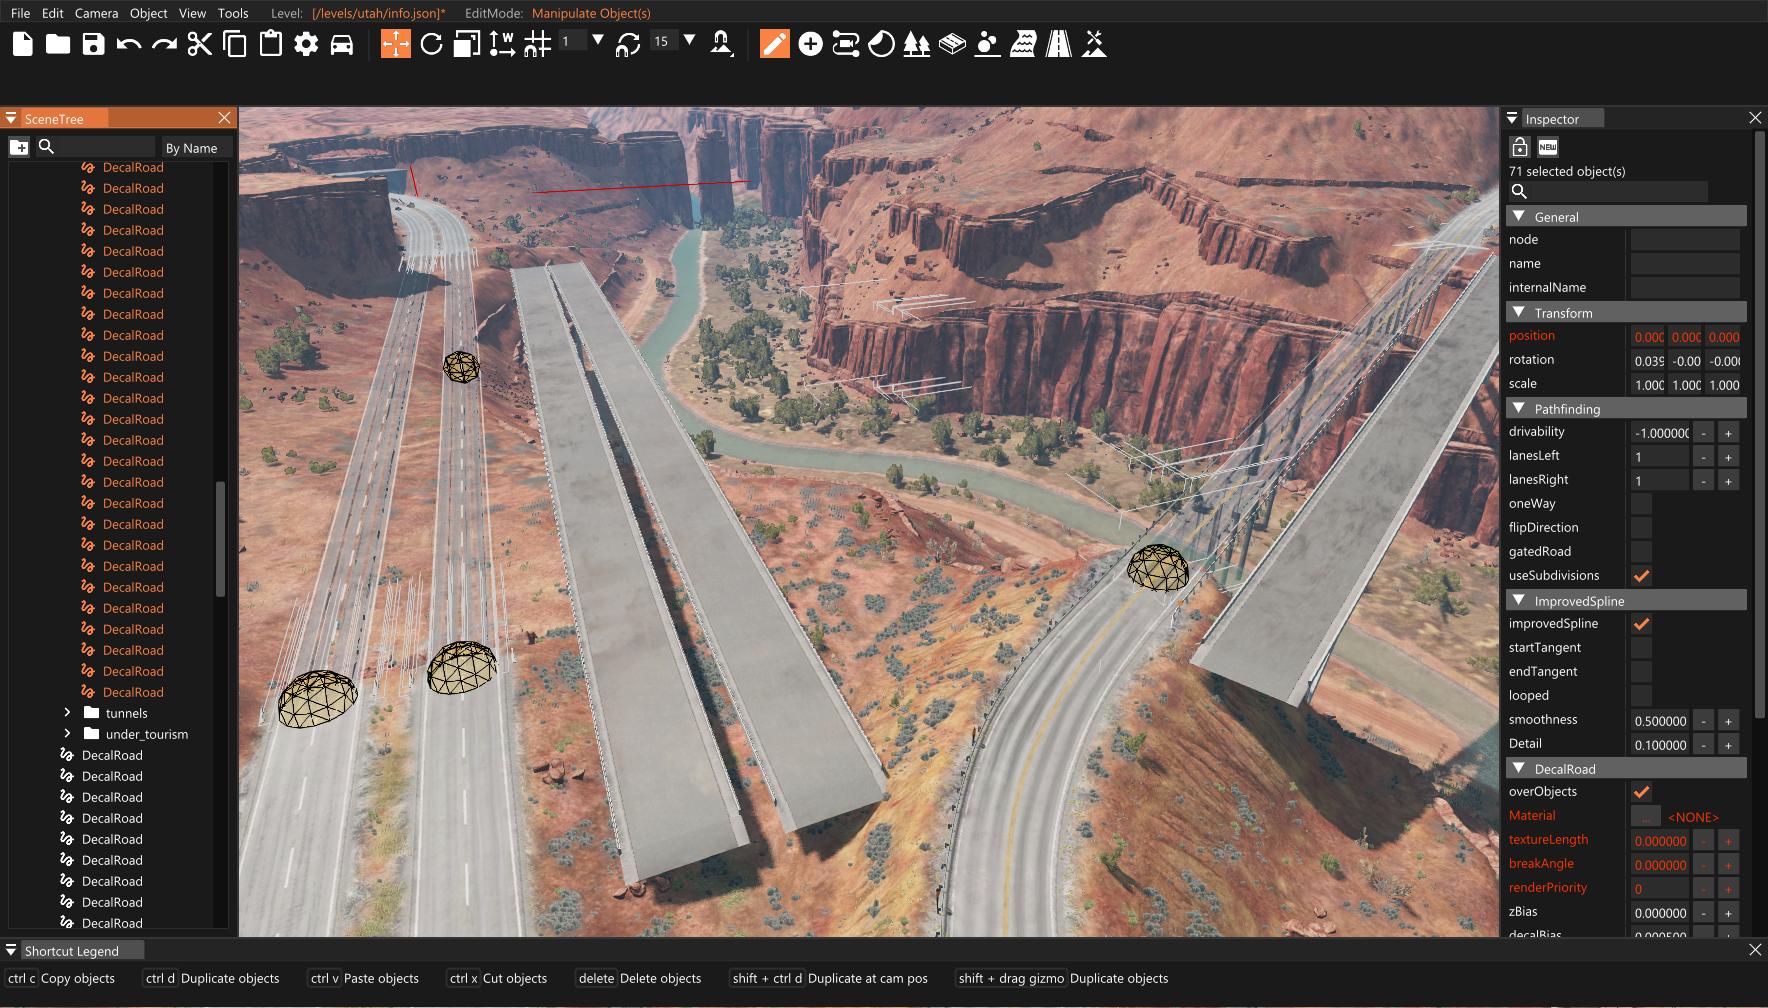
Task: Toggle the startTangent checkbox
Action: (x=1641, y=648)
